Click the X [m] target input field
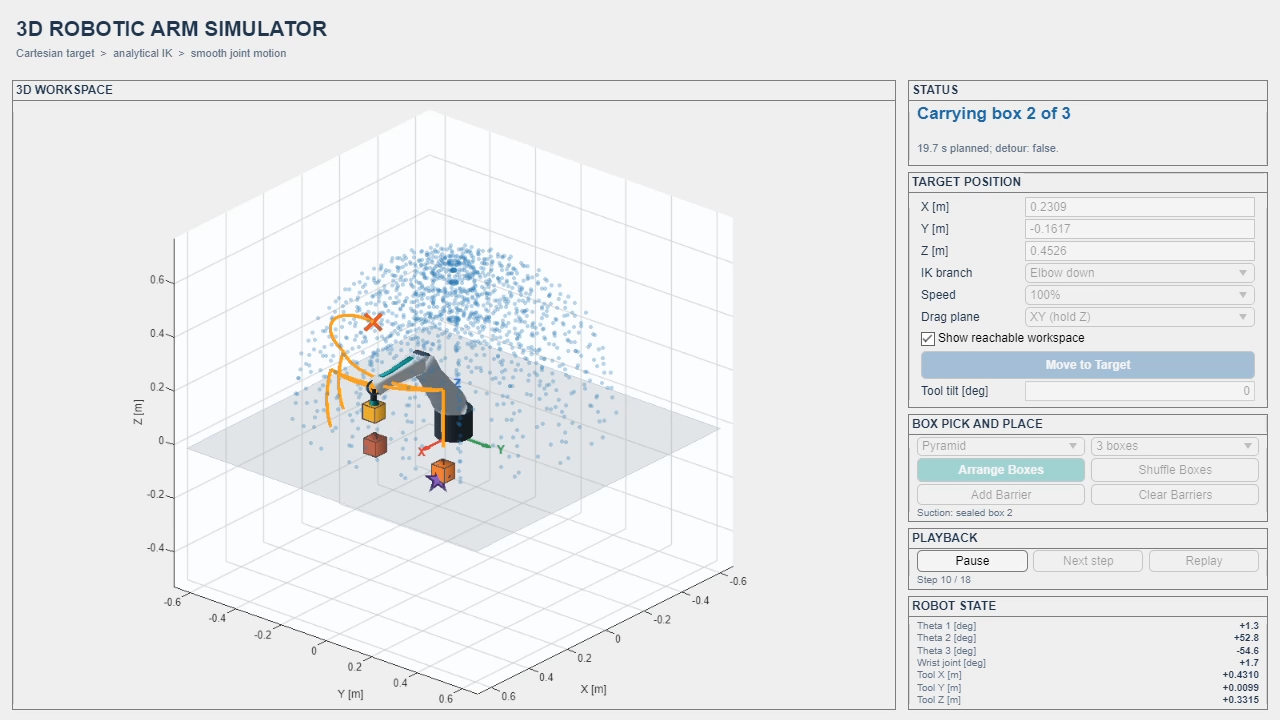The image size is (1280, 720). pyautogui.click(x=1140, y=207)
